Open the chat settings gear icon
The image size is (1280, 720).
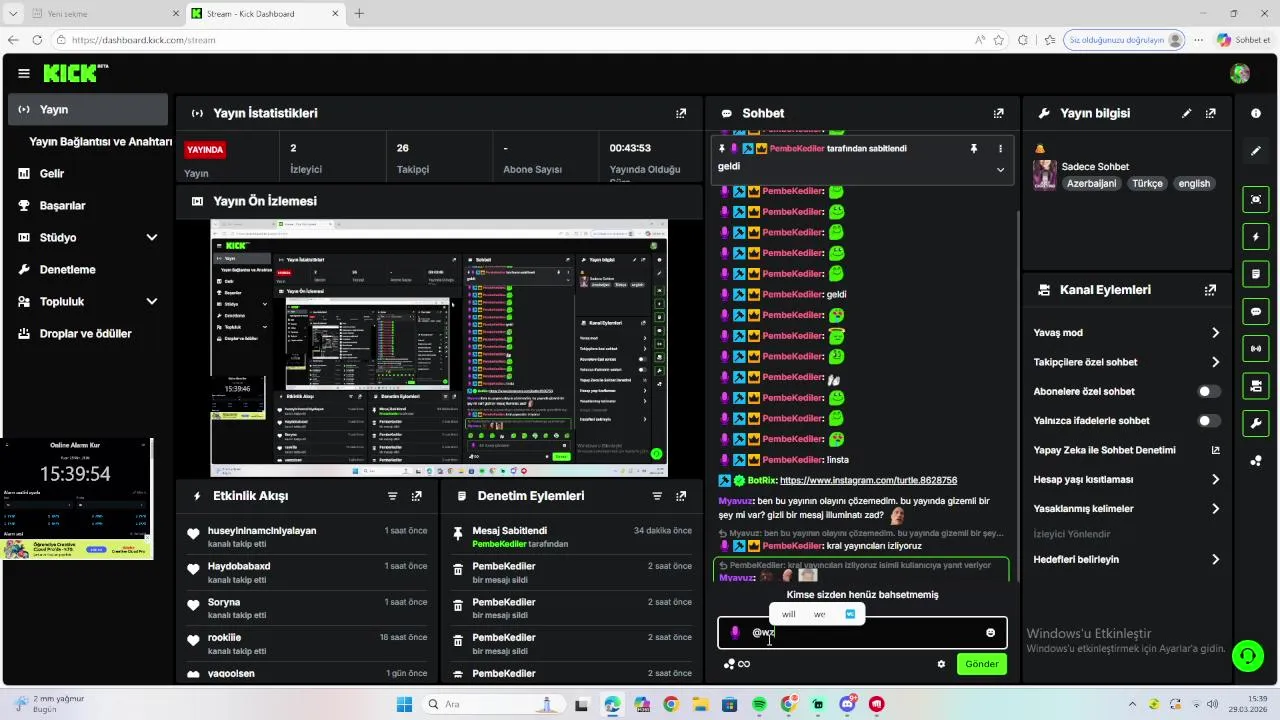(941, 664)
